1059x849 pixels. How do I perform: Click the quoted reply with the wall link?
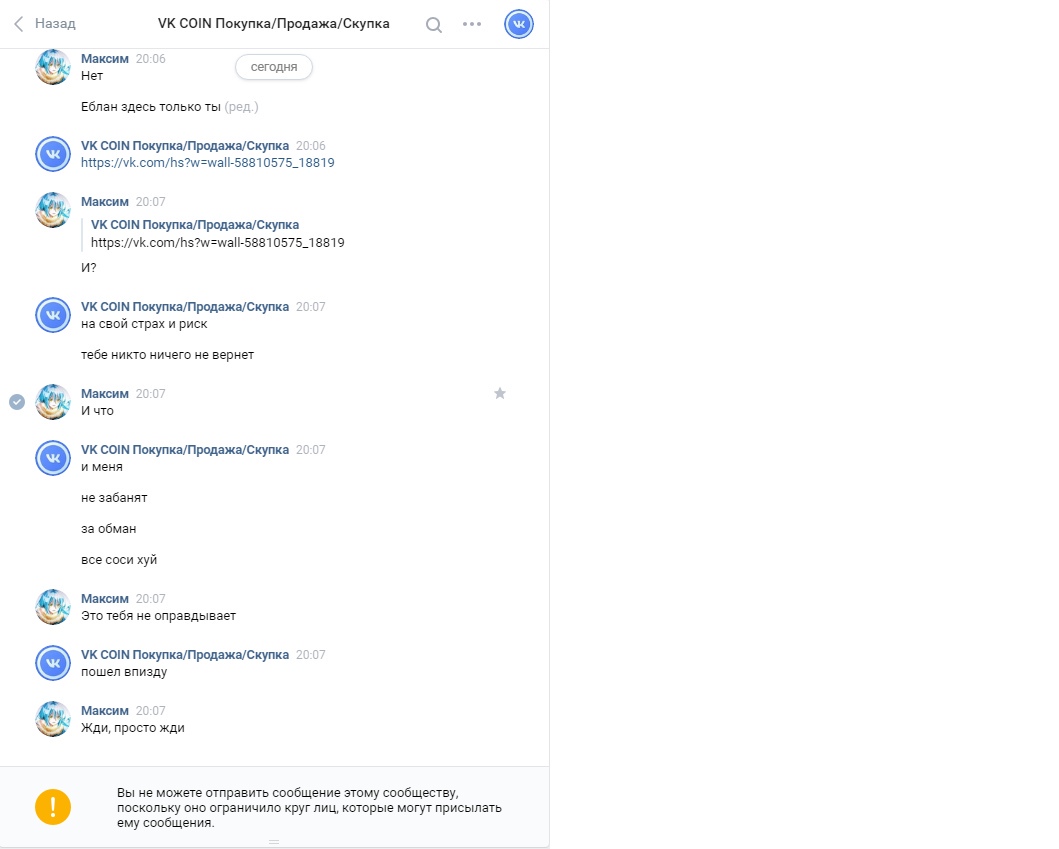217,234
